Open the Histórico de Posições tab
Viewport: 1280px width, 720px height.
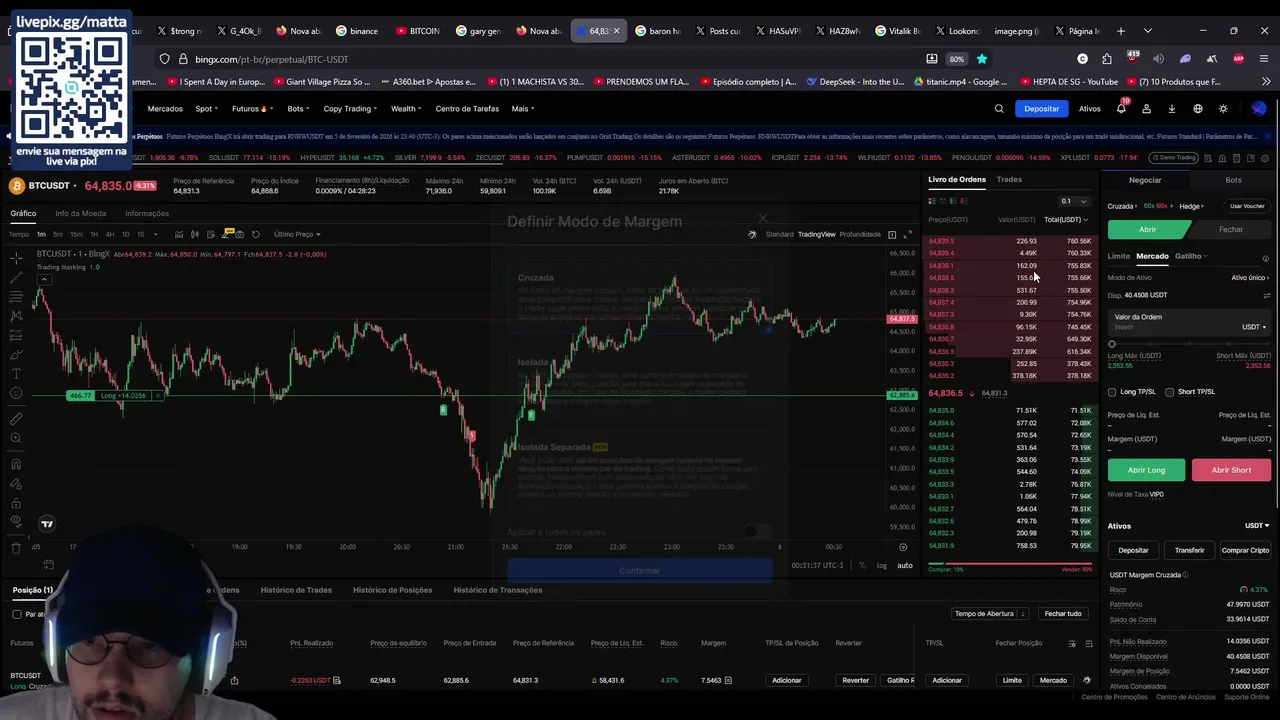[x=392, y=590]
